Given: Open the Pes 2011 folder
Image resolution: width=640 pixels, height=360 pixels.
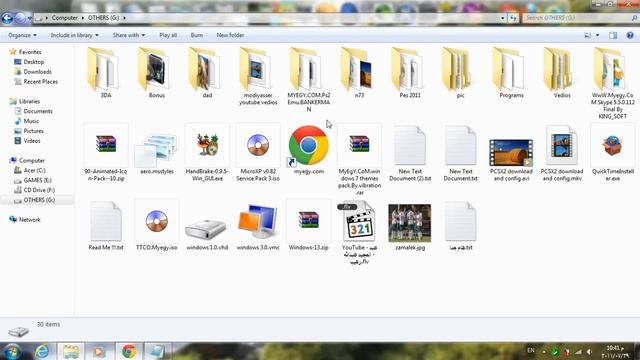Looking at the screenshot, I should coord(410,73).
